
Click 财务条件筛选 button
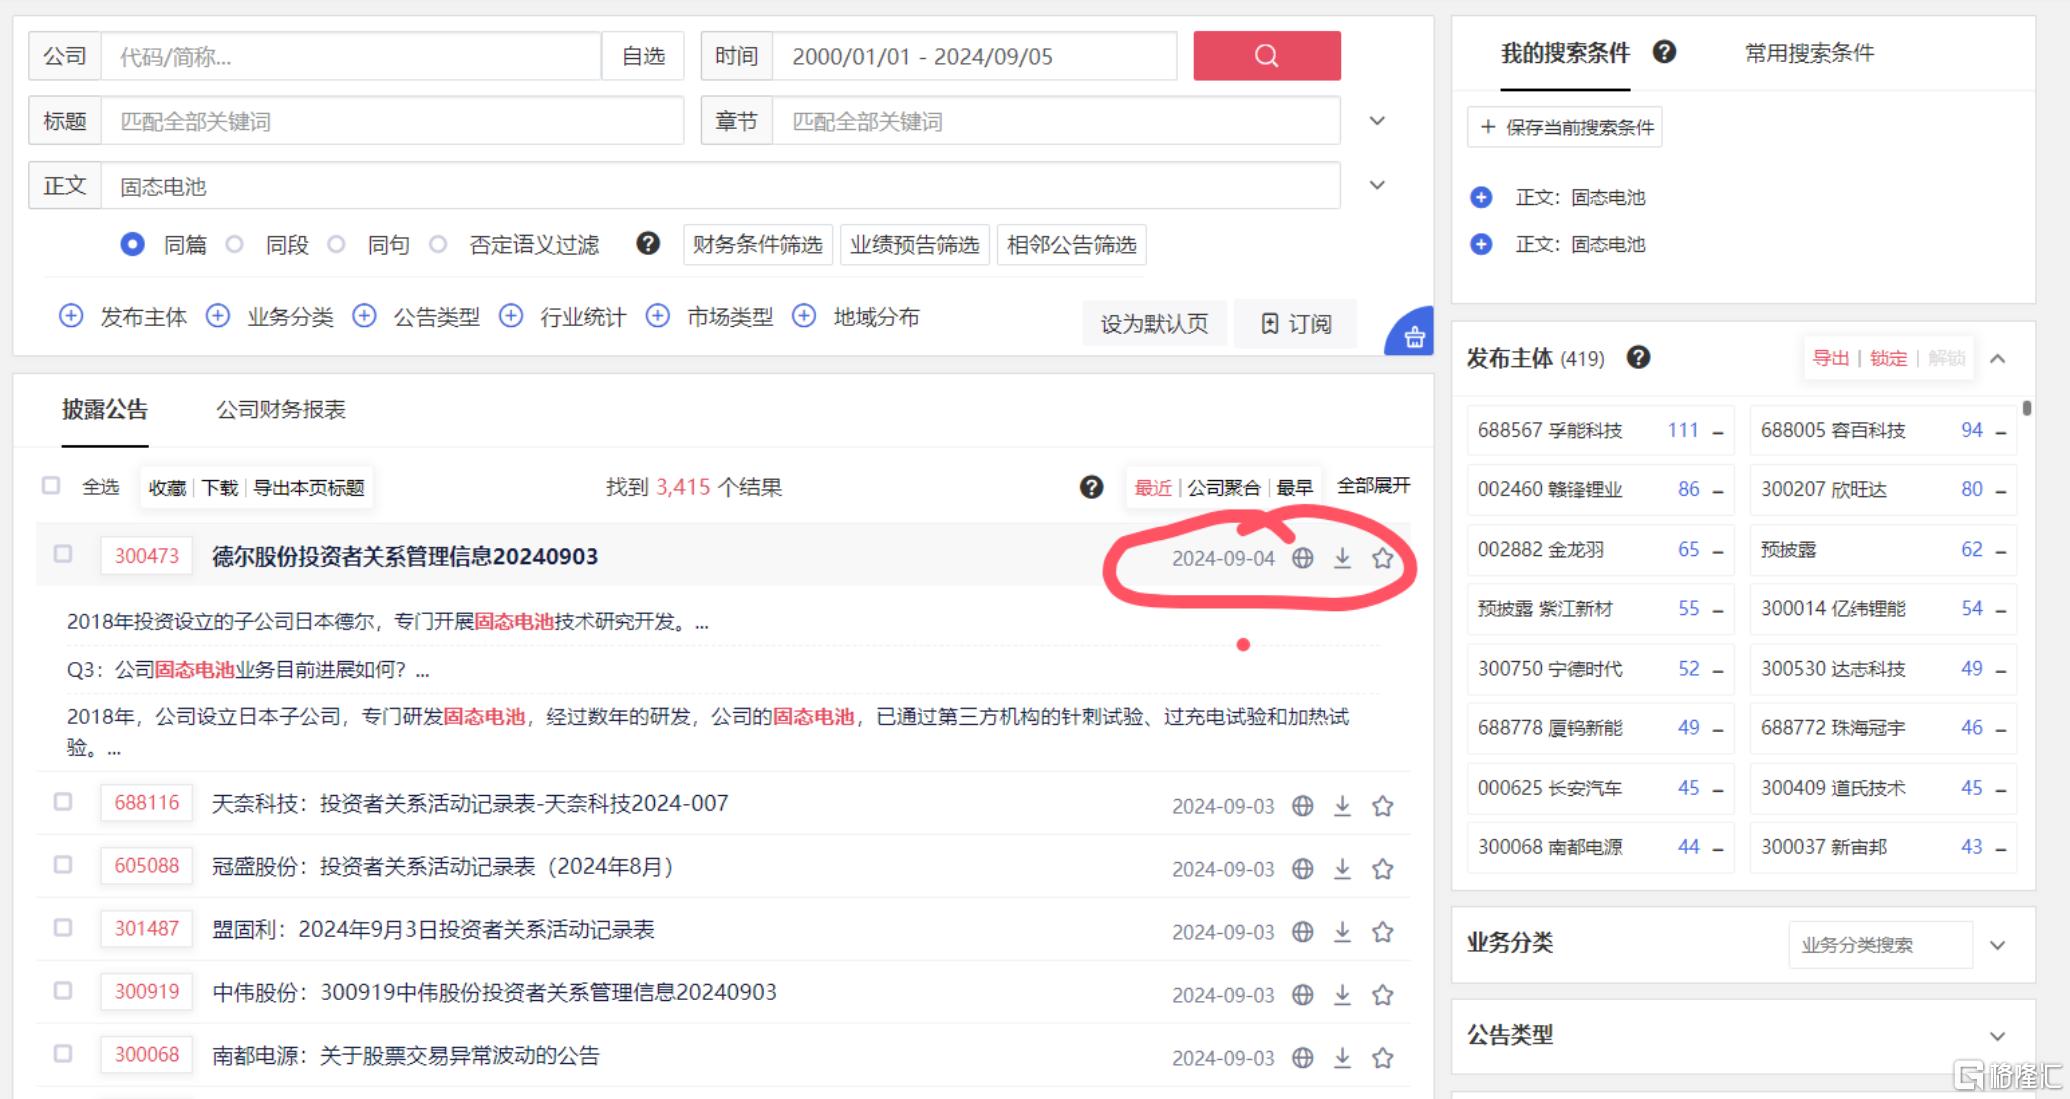point(757,245)
